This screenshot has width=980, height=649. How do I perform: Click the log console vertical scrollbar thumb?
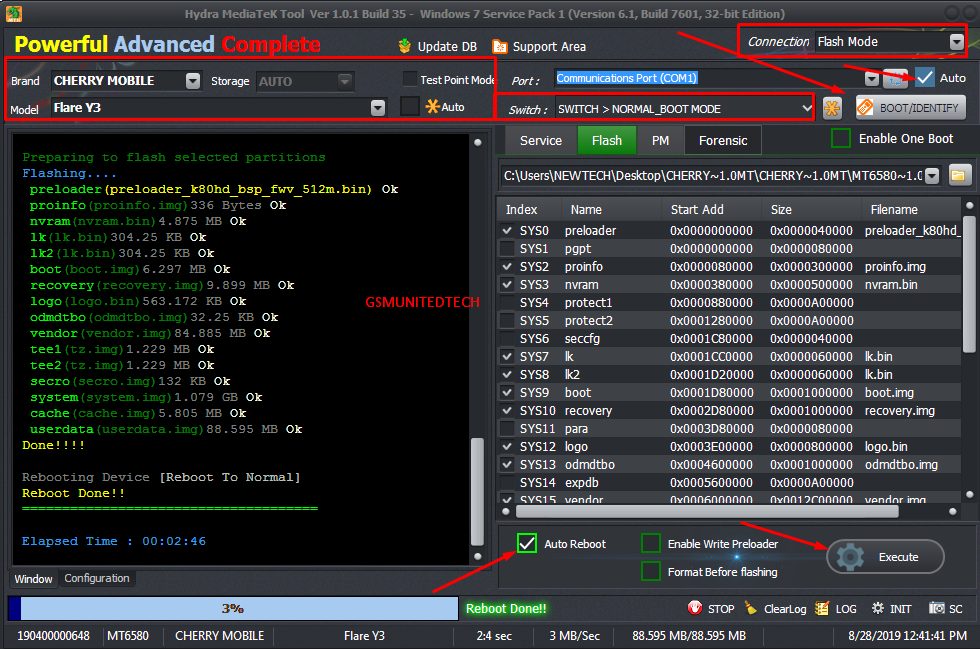tap(477, 492)
